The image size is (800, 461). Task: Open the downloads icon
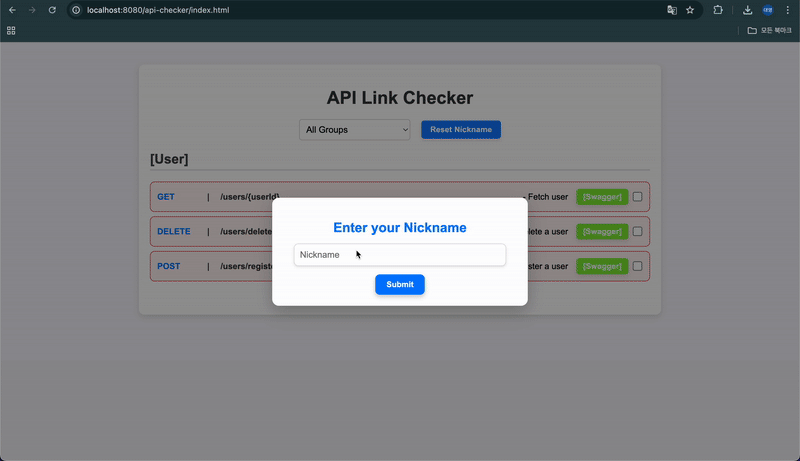(747, 10)
